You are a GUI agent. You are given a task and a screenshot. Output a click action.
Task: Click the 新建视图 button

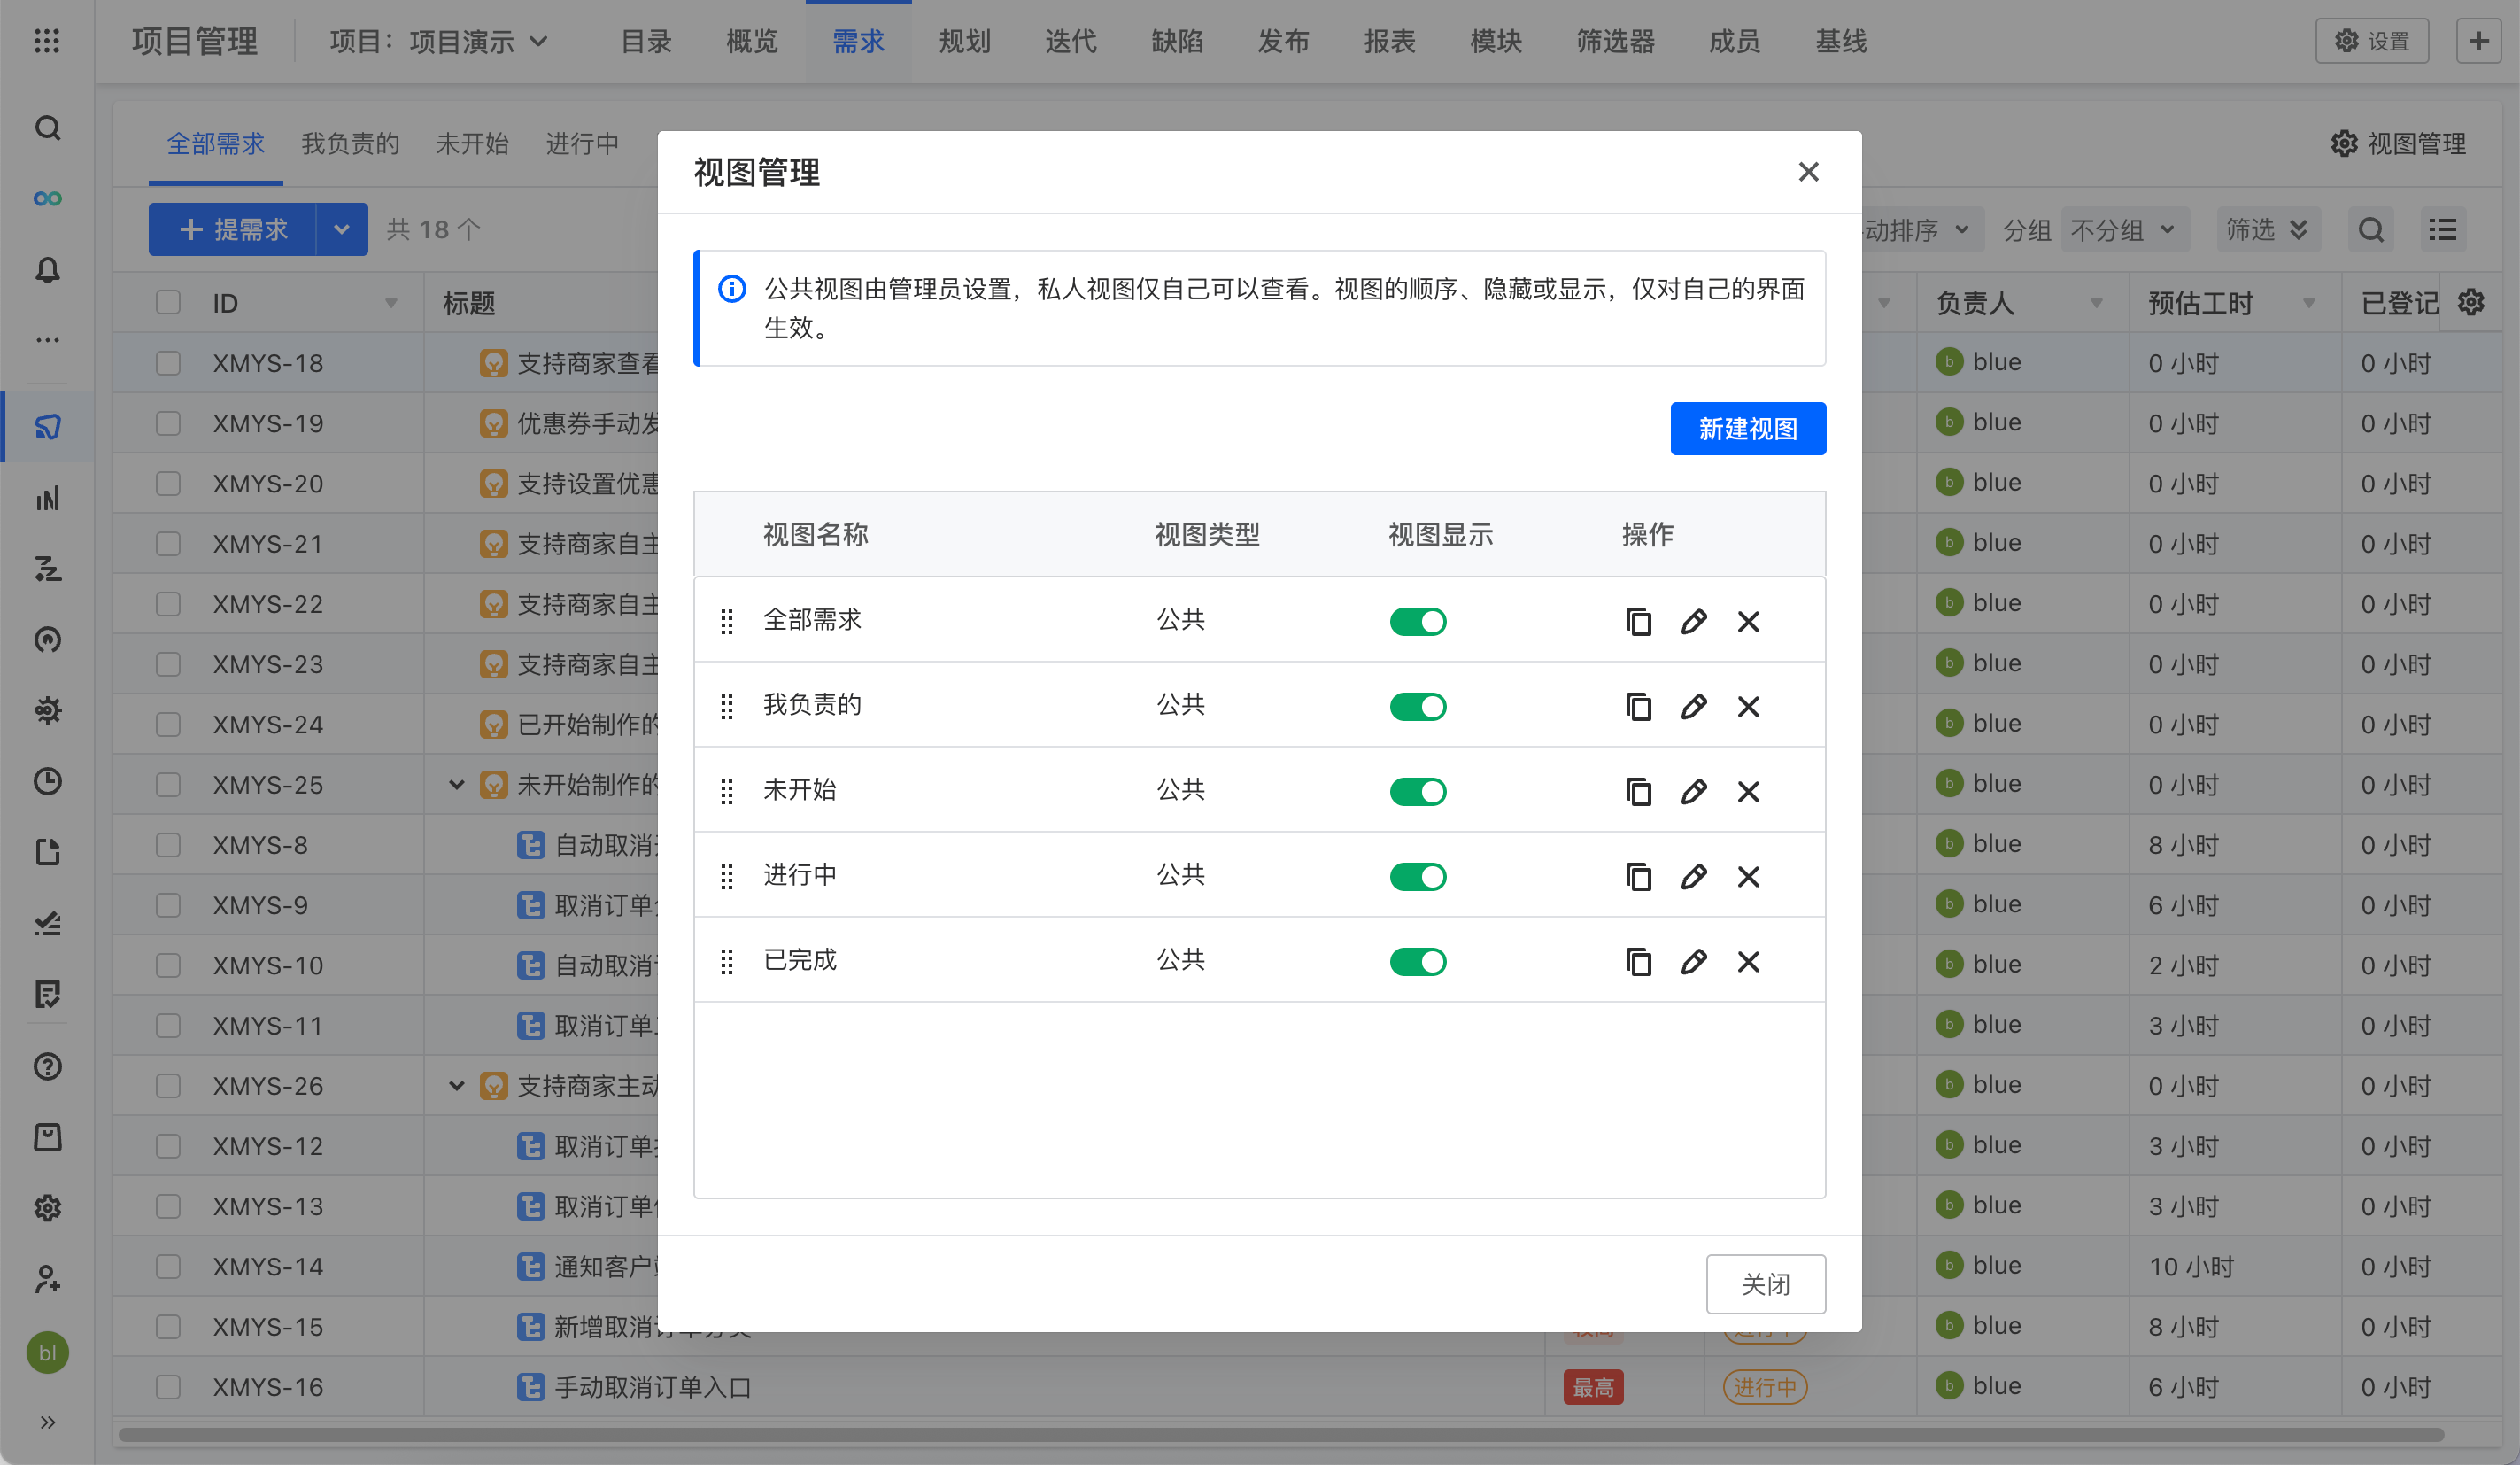pyautogui.click(x=1748, y=428)
